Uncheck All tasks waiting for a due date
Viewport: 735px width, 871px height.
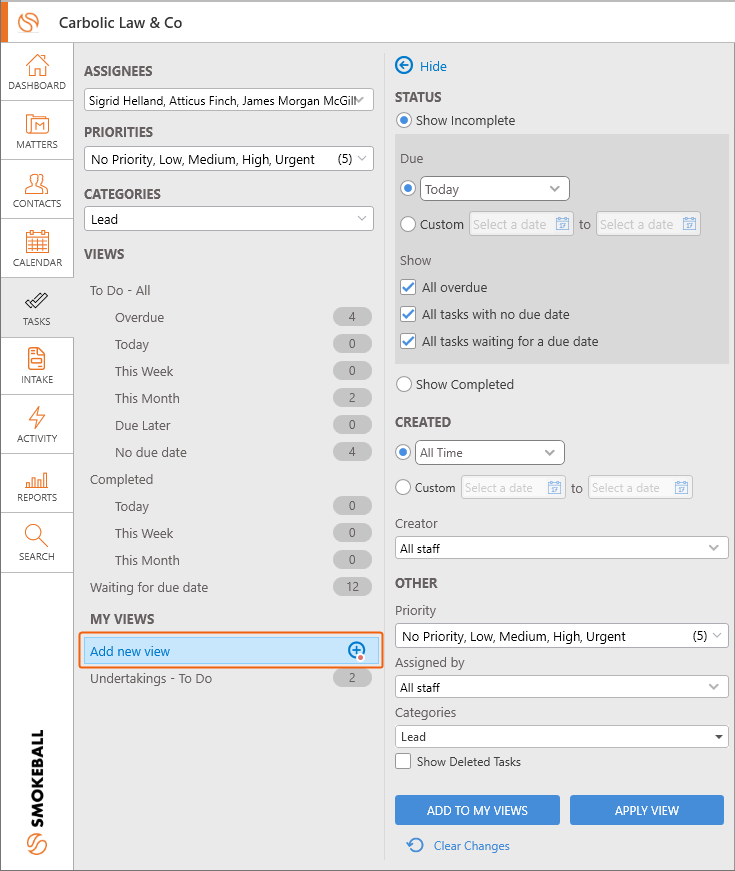coord(408,341)
